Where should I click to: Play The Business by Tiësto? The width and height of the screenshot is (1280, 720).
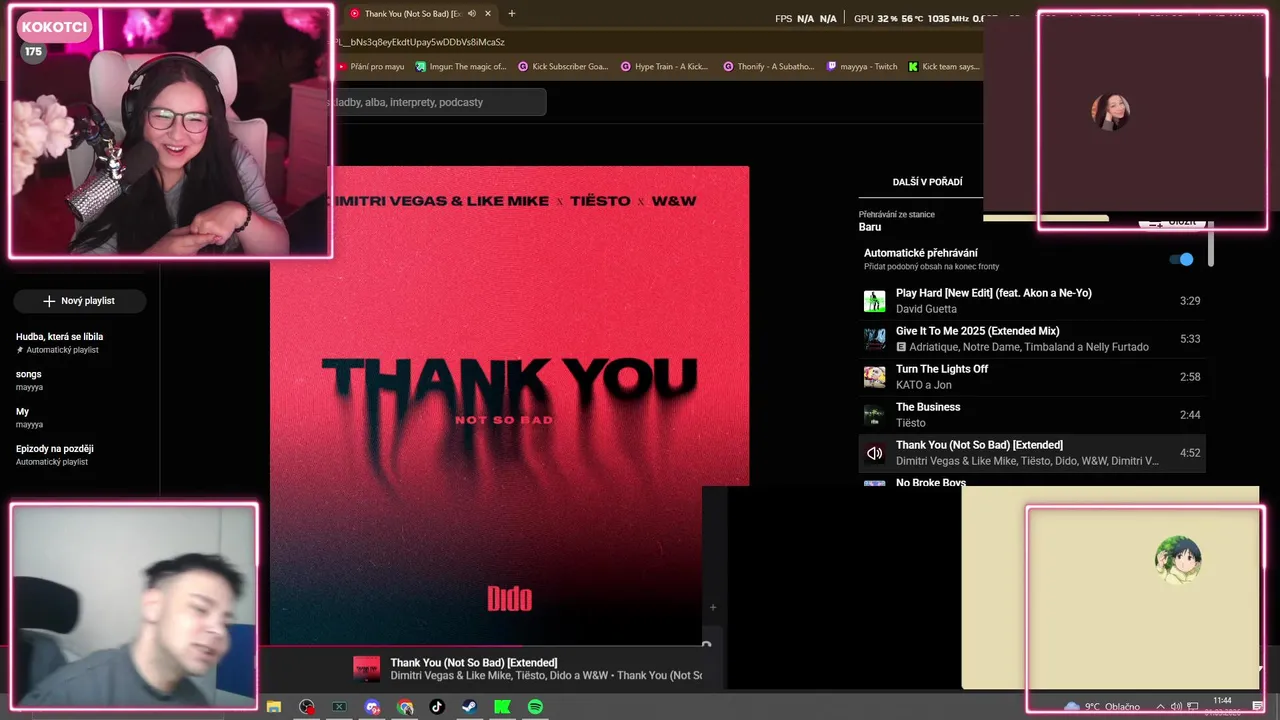click(1032, 415)
